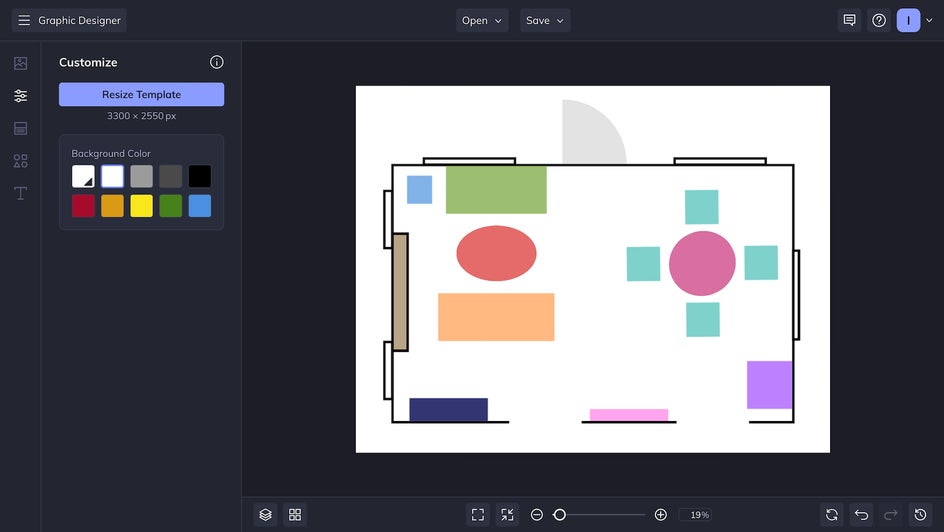The image size is (944, 532).
Task: Select the black background swatch
Action: 200,176
